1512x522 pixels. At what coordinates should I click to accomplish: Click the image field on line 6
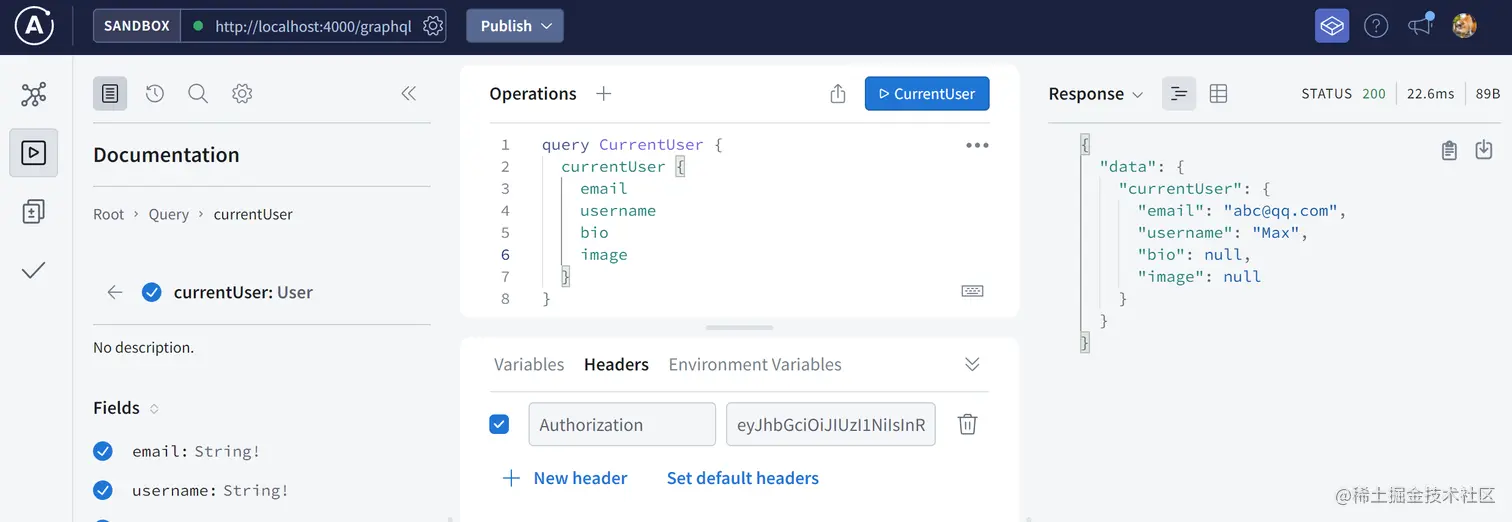point(604,255)
